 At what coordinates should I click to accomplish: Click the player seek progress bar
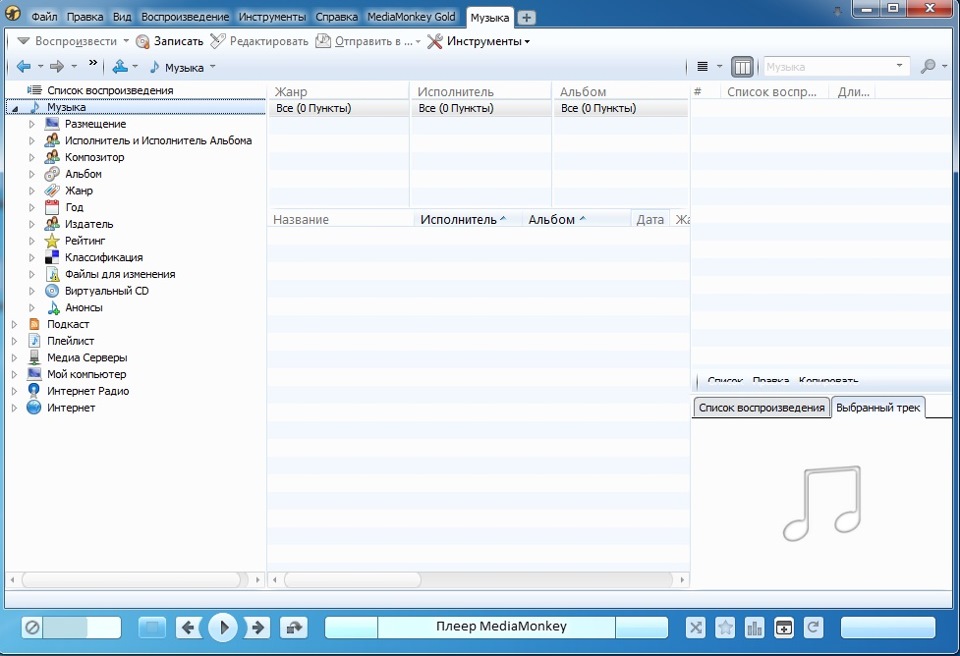coord(888,627)
